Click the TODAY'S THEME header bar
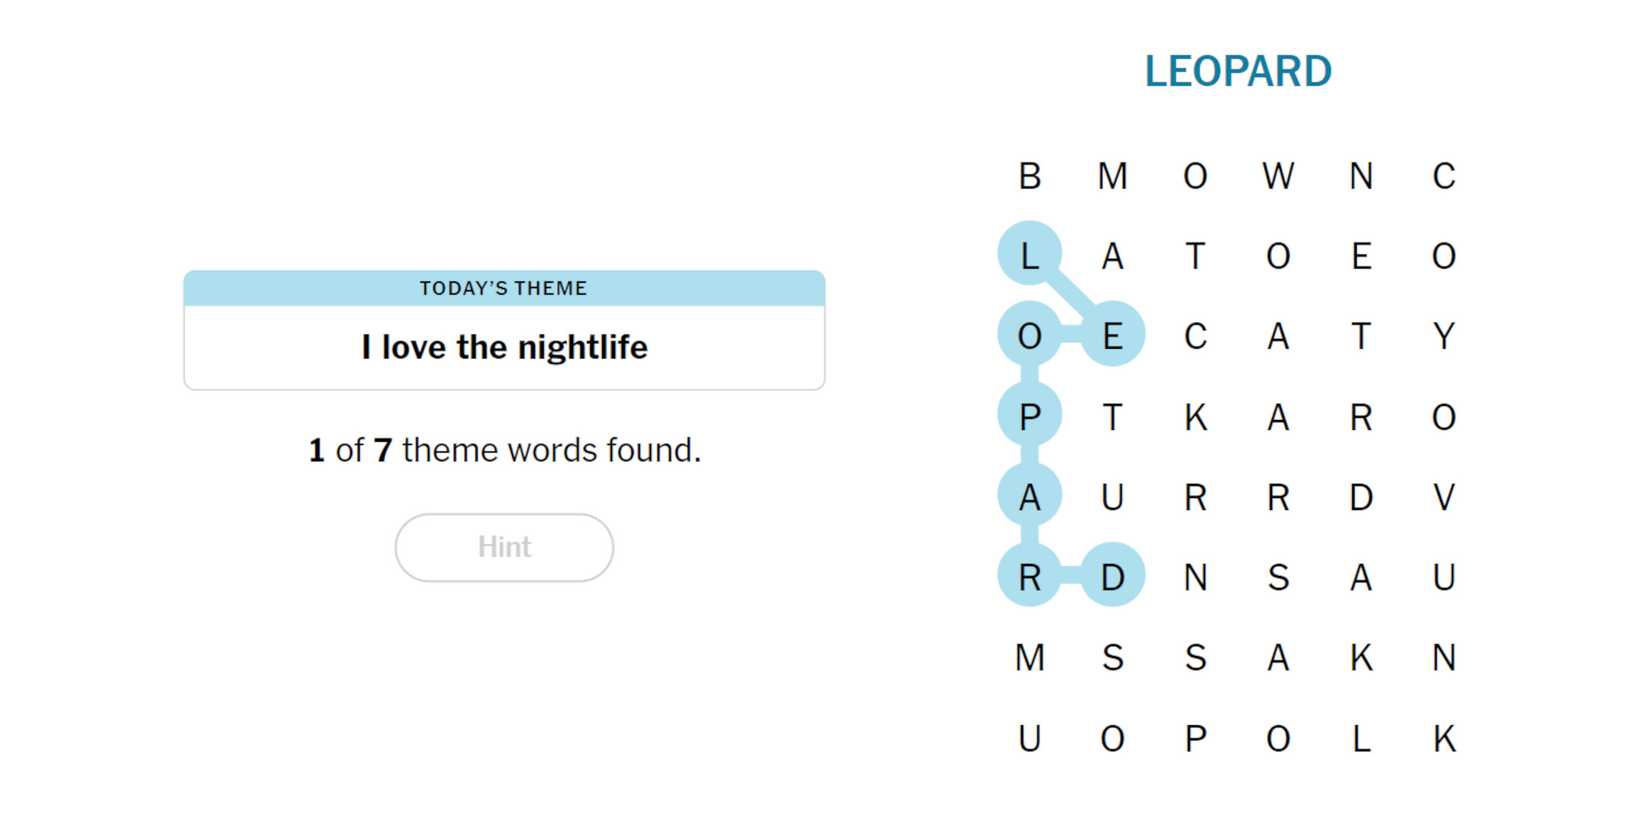 504,288
